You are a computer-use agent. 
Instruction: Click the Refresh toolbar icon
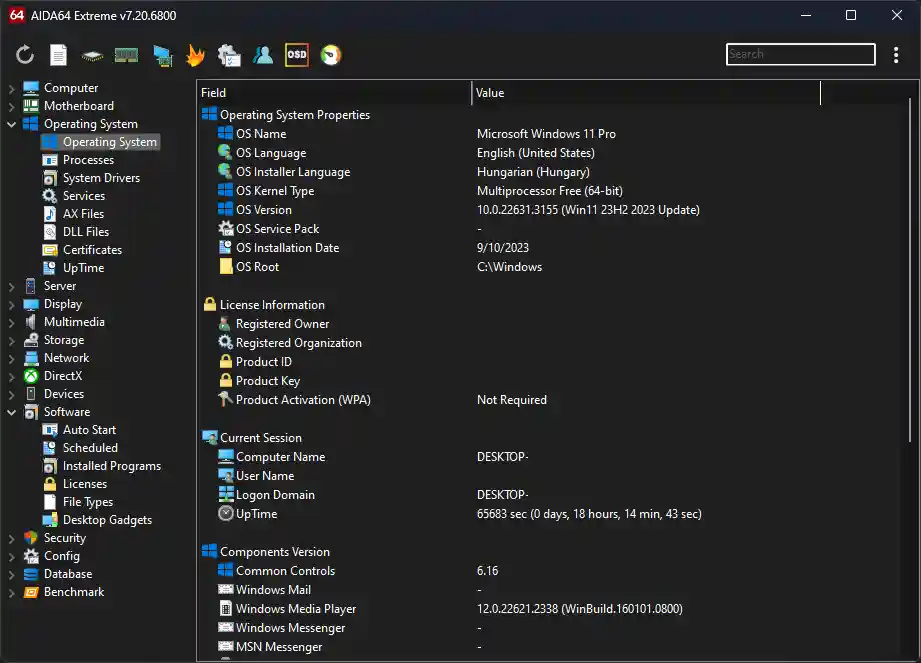pos(25,55)
